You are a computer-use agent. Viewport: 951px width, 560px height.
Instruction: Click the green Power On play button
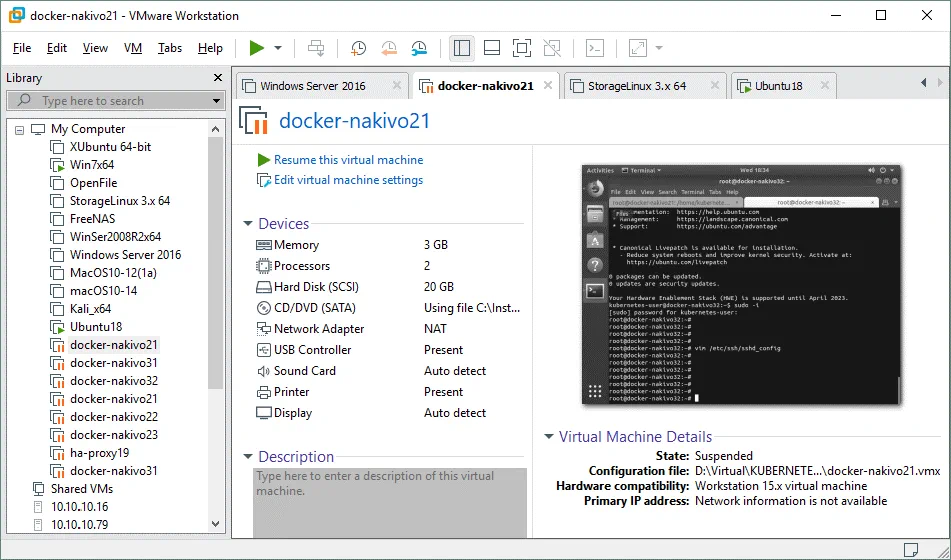pyautogui.click(x=257, y=48)
